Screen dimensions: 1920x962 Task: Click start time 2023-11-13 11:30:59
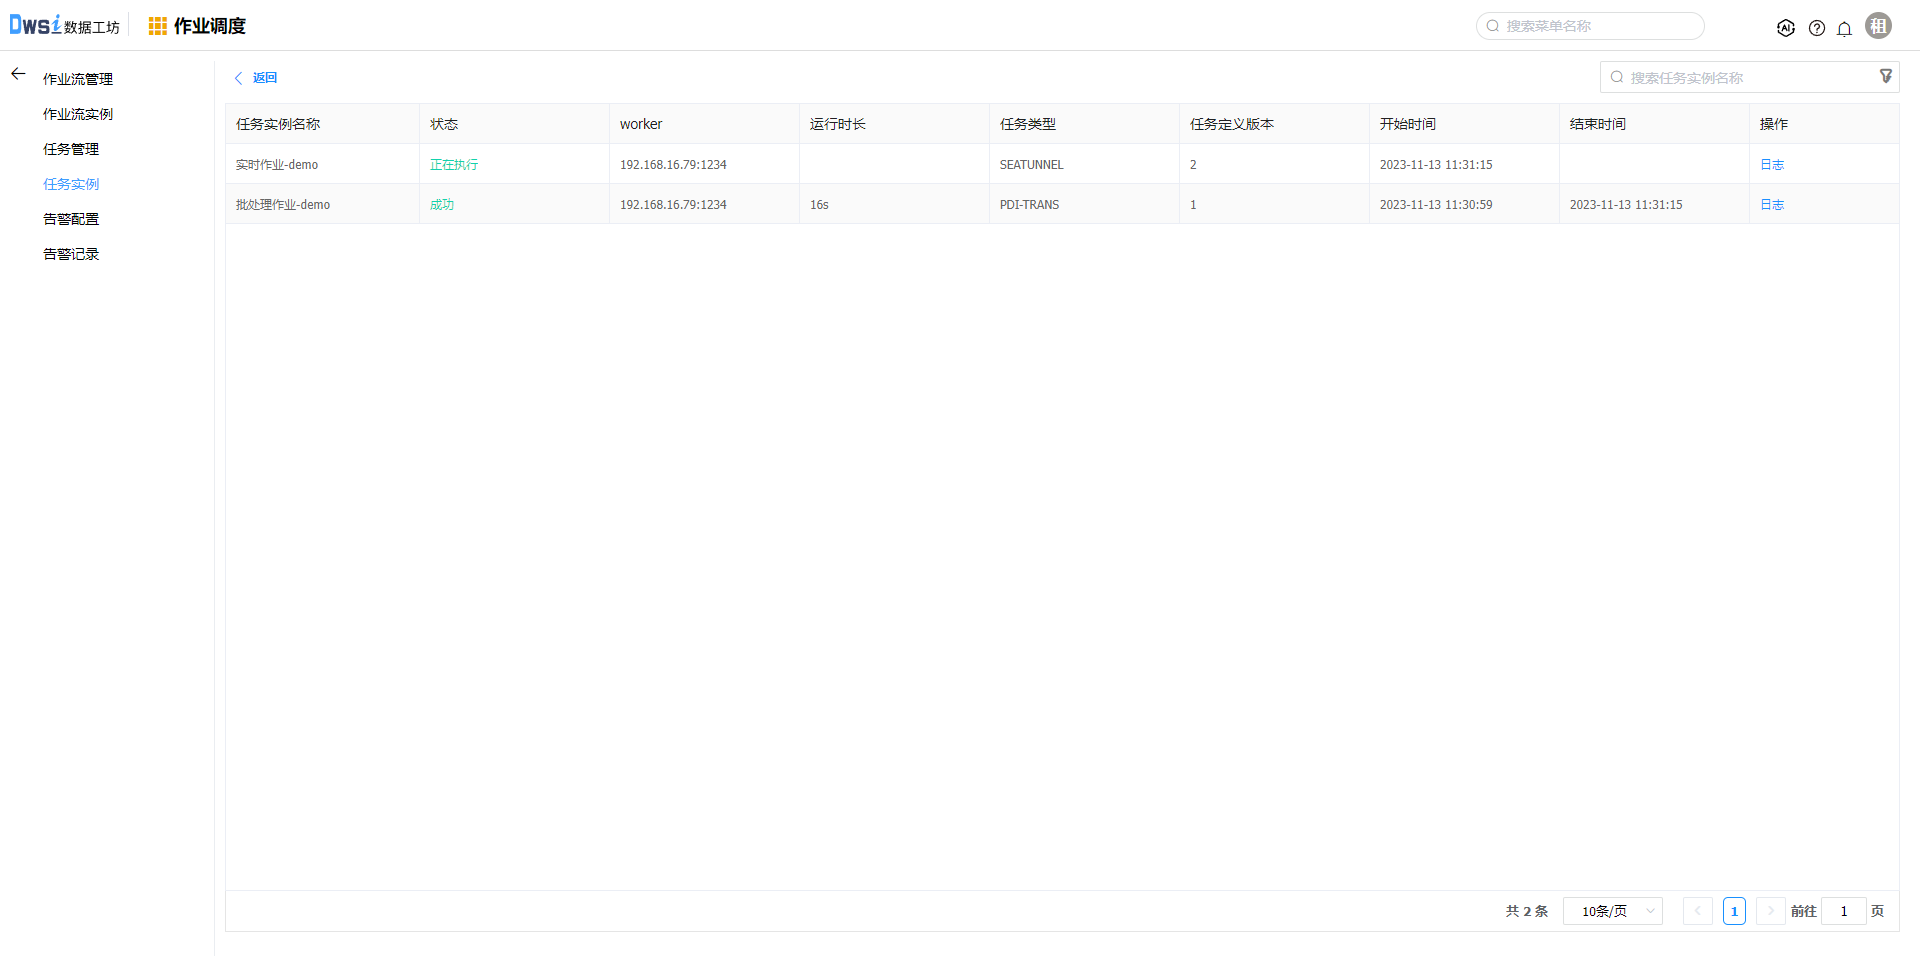pos(1436,205)
